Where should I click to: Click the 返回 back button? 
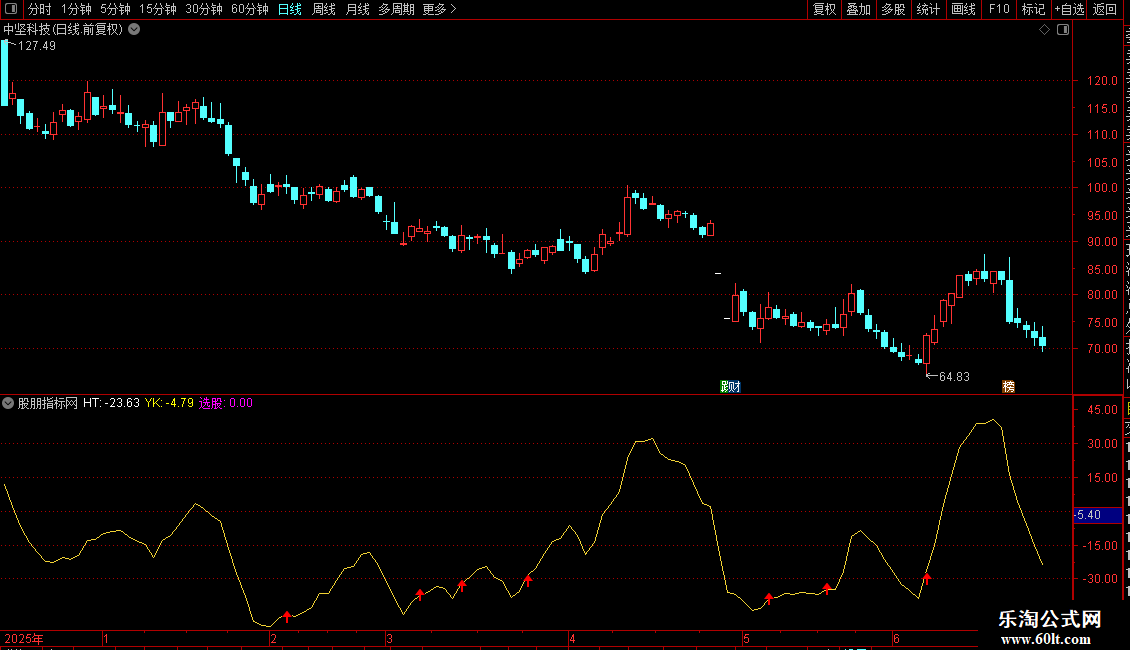[x=1104, y=9]
